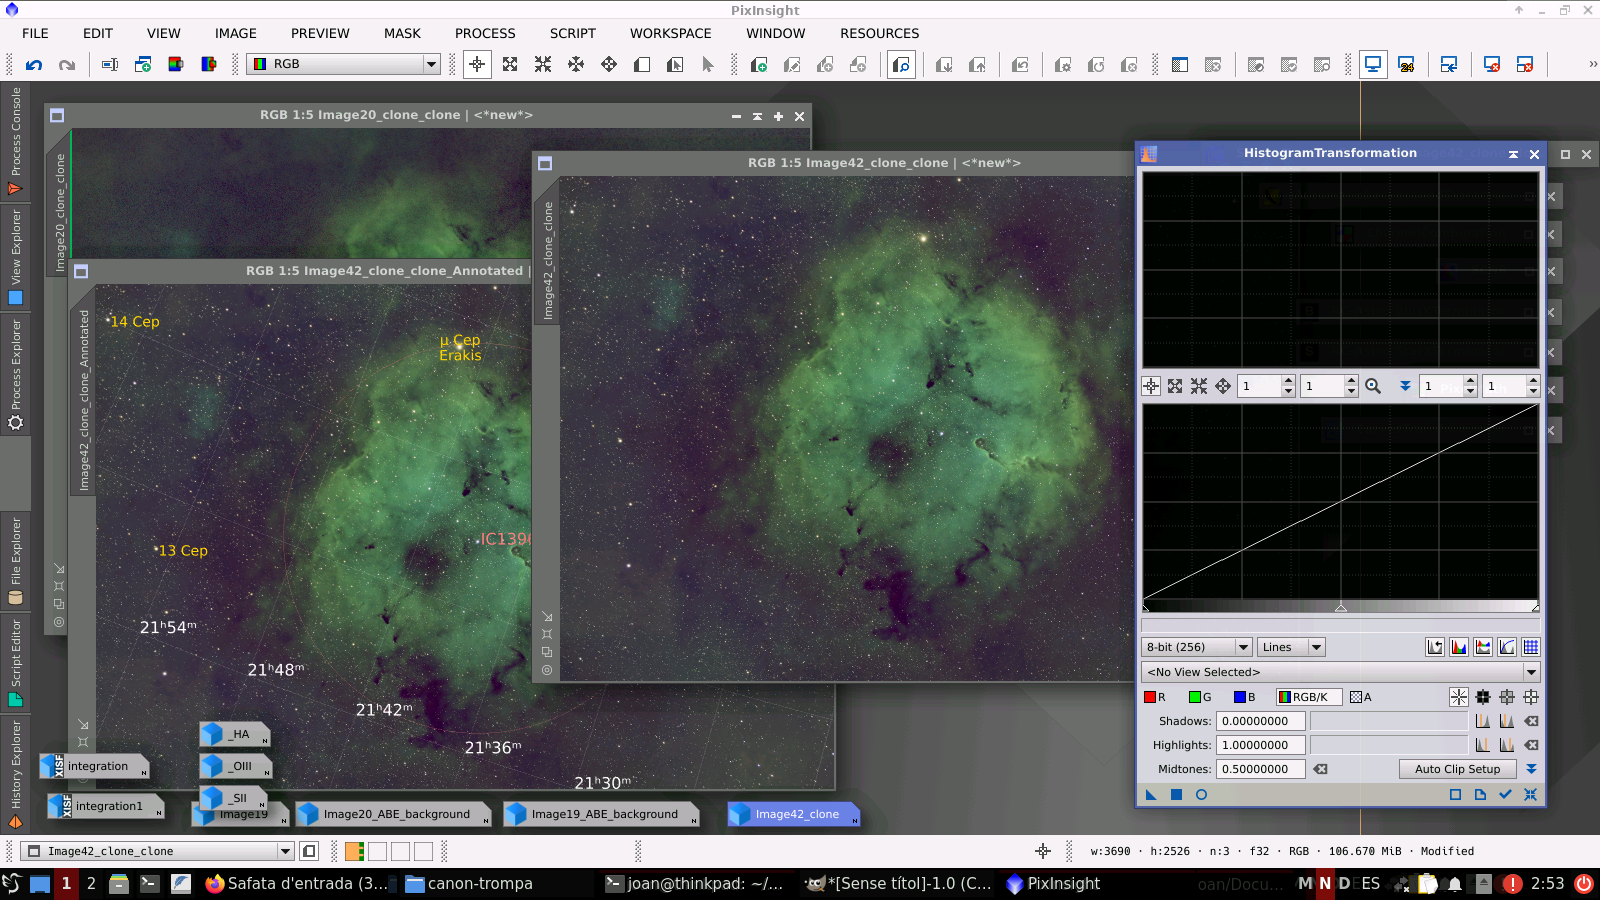Click the Shadows value input field
Viewport: 1600px width, 900px height.
[1259, 721]
